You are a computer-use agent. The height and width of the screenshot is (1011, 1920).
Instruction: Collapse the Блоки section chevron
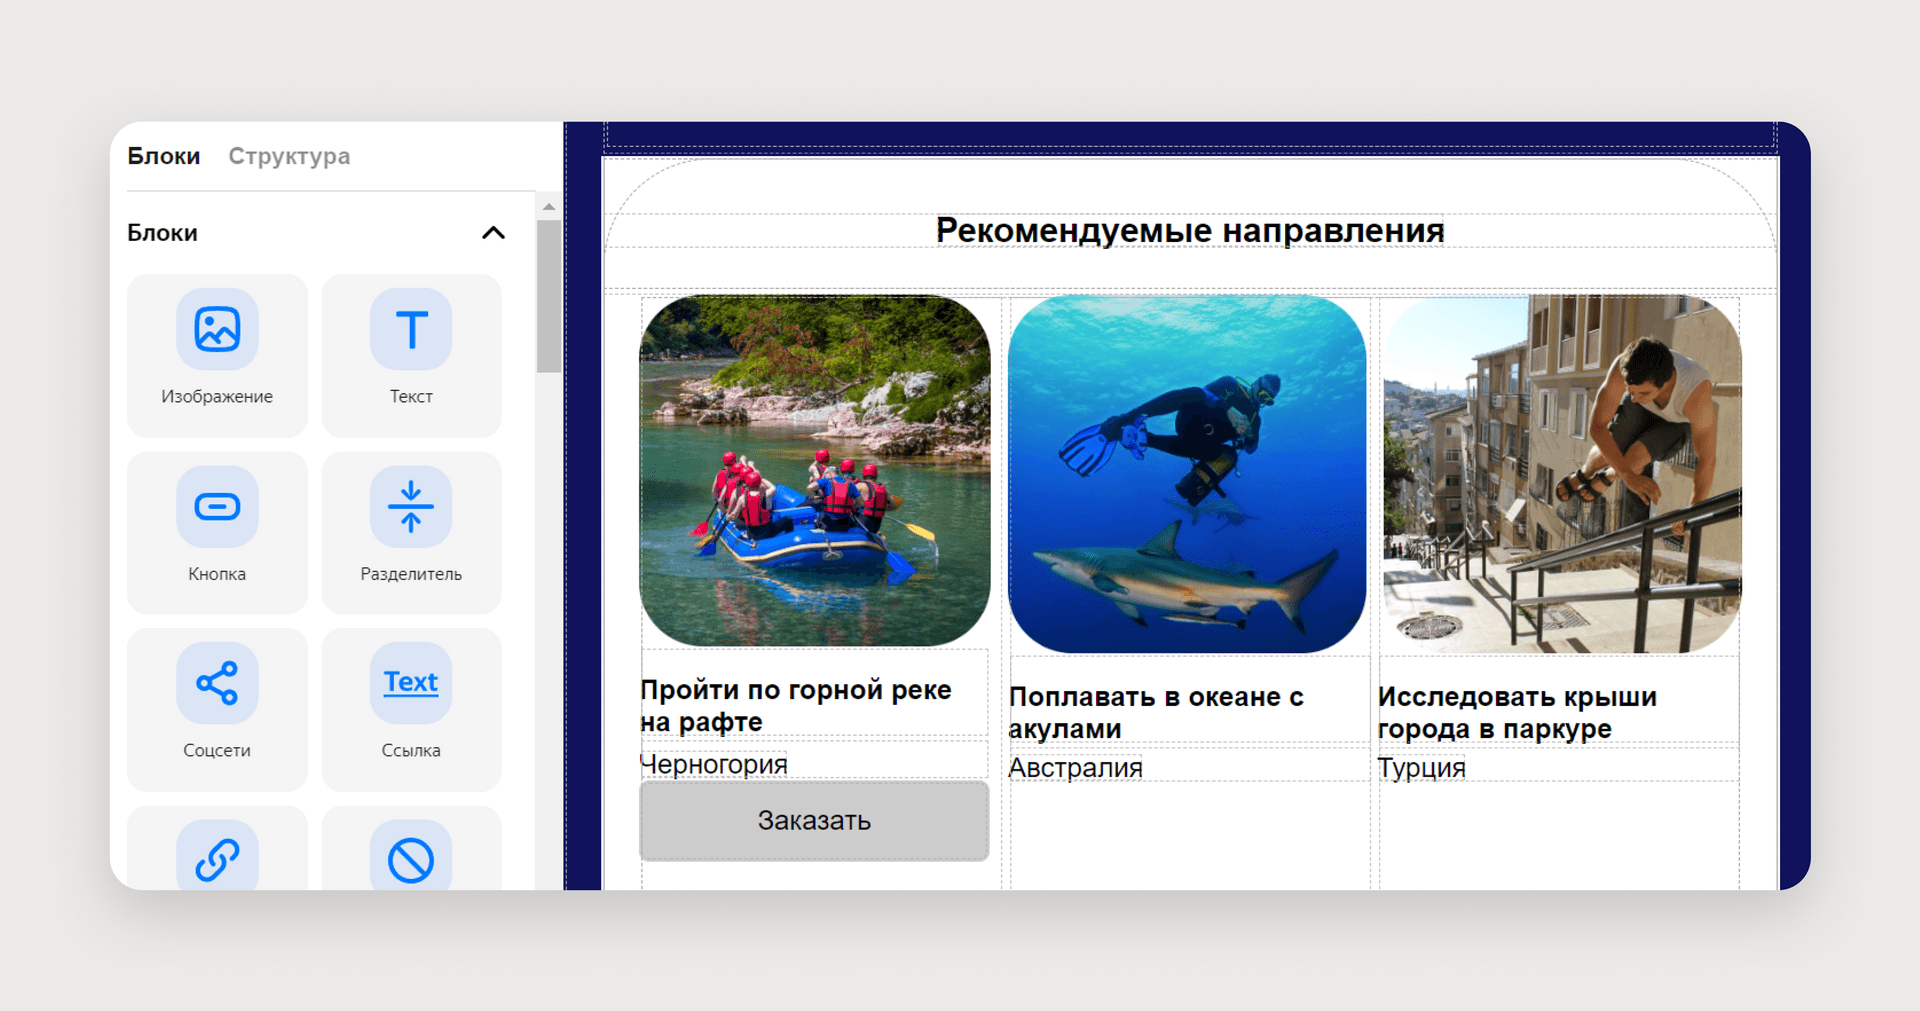coord(493,233)
